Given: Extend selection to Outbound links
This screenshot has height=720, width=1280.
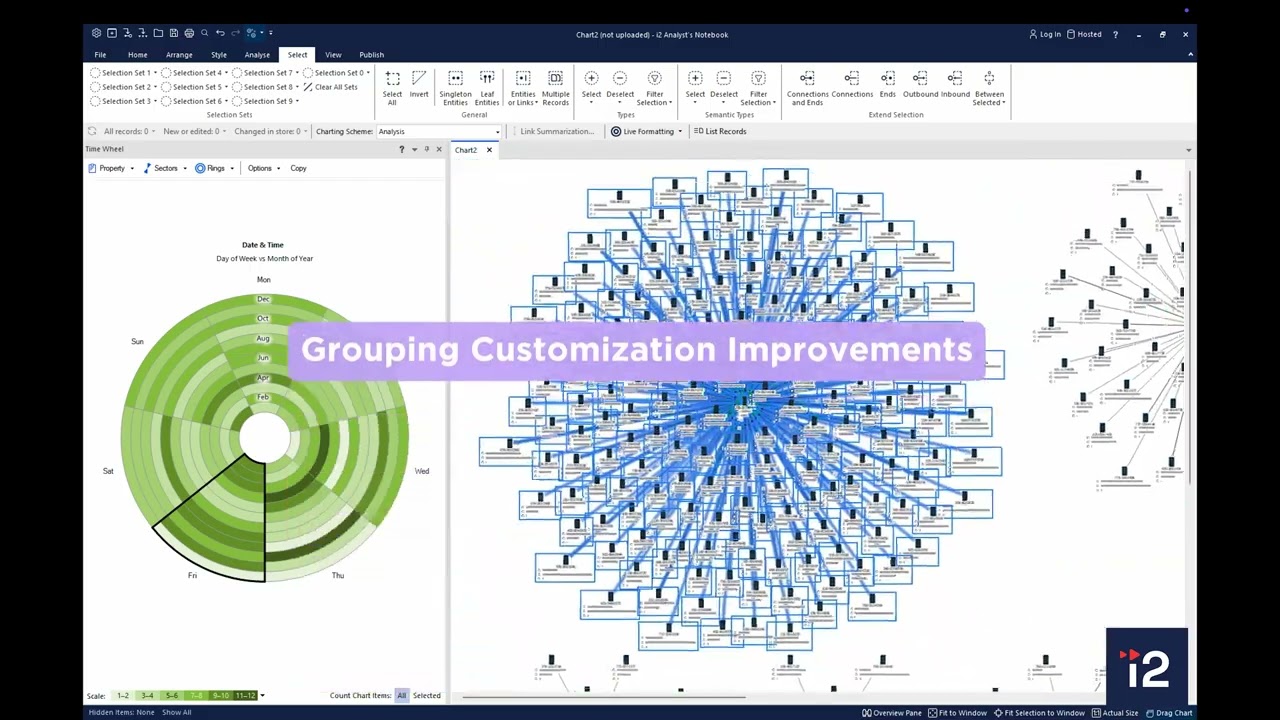Looking at the screenshot, I should tap(920, 78).
